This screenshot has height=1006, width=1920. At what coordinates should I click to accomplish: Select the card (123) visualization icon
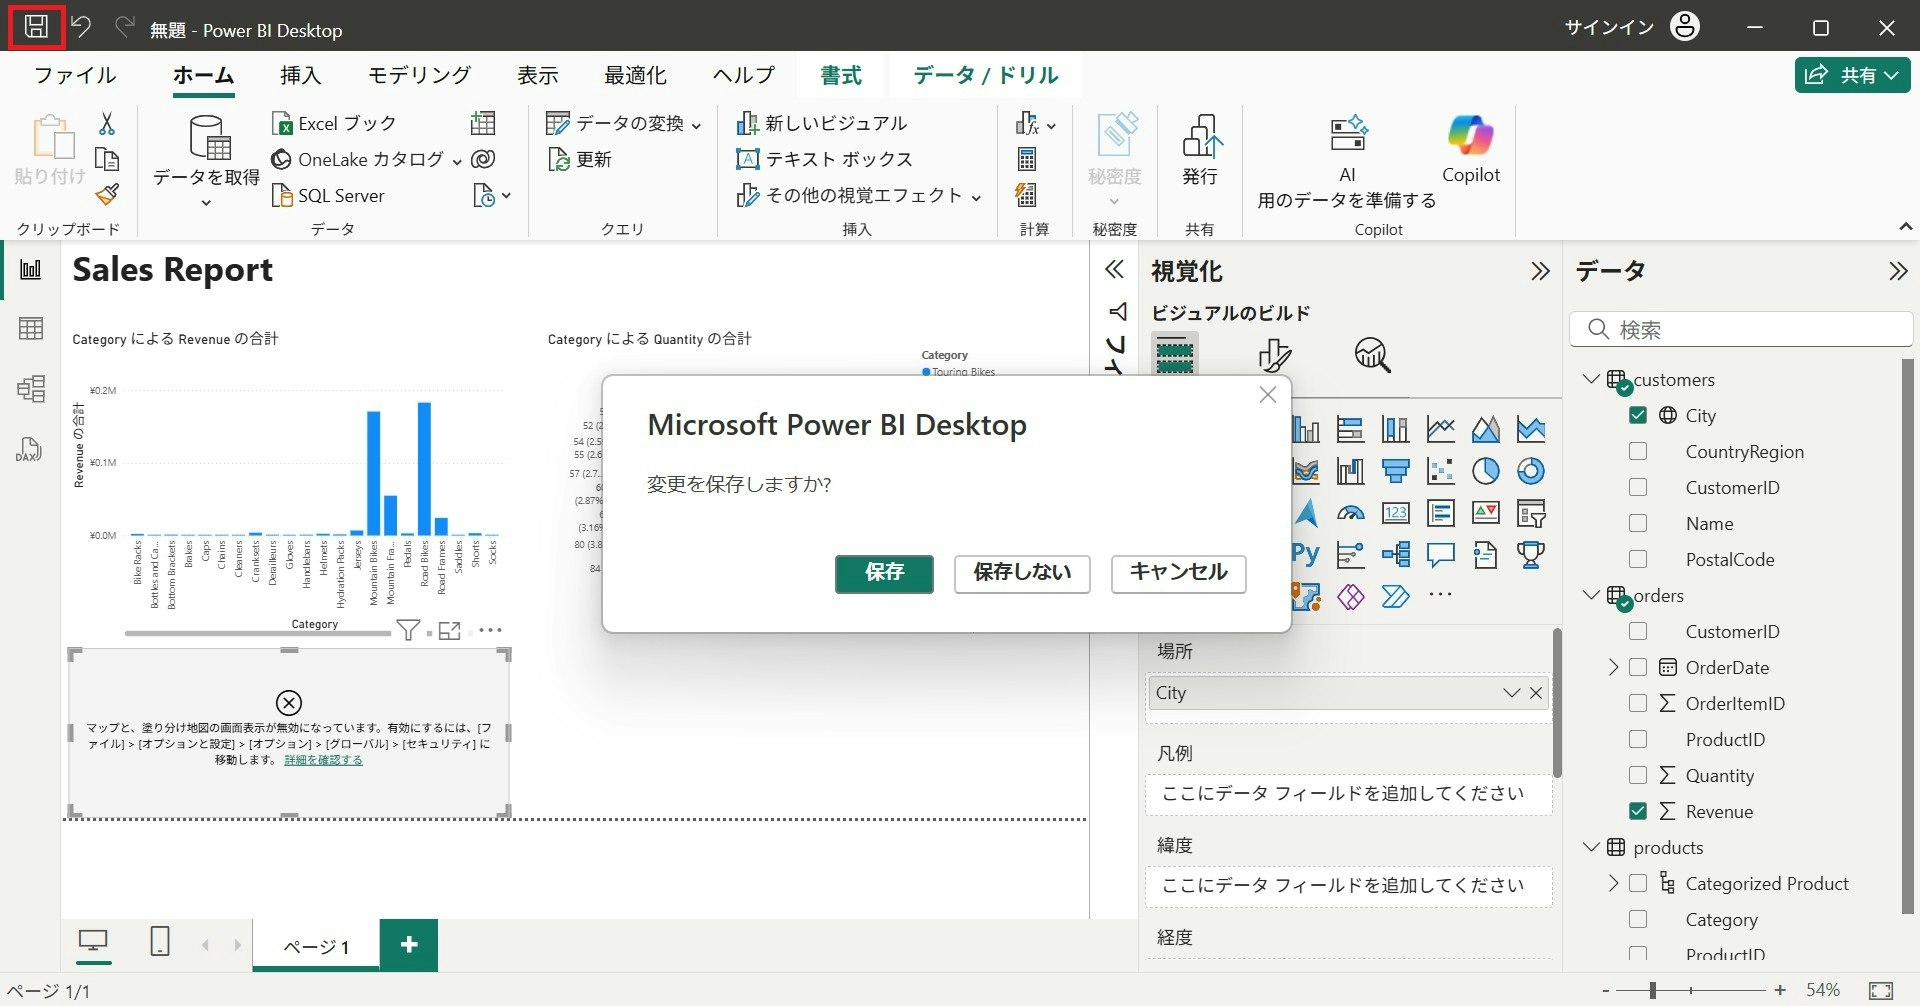coord(1395,513)
